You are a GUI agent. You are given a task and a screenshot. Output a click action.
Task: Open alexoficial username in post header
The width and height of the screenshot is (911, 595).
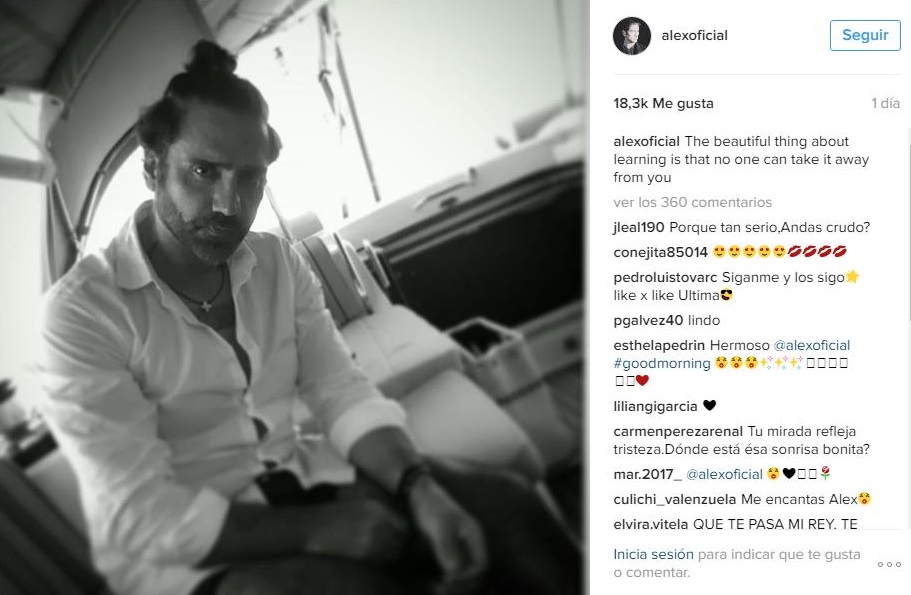694,35
